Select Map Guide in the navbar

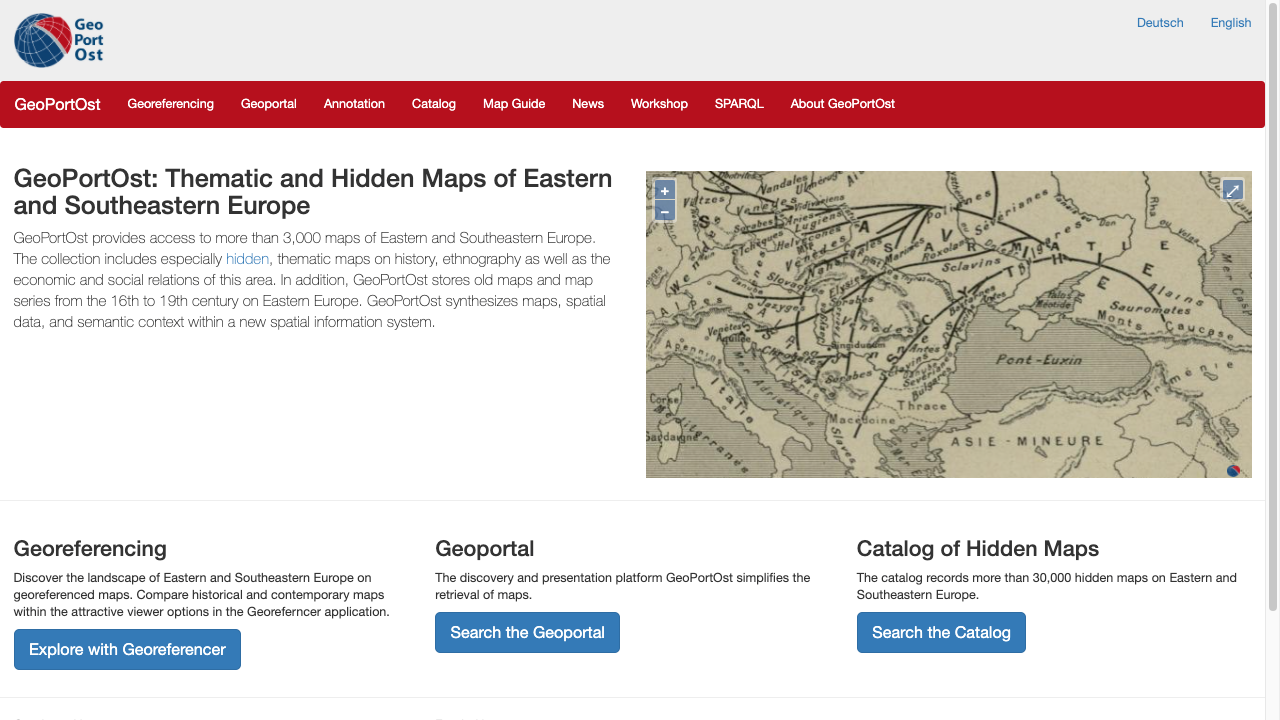tap(513, 104)
